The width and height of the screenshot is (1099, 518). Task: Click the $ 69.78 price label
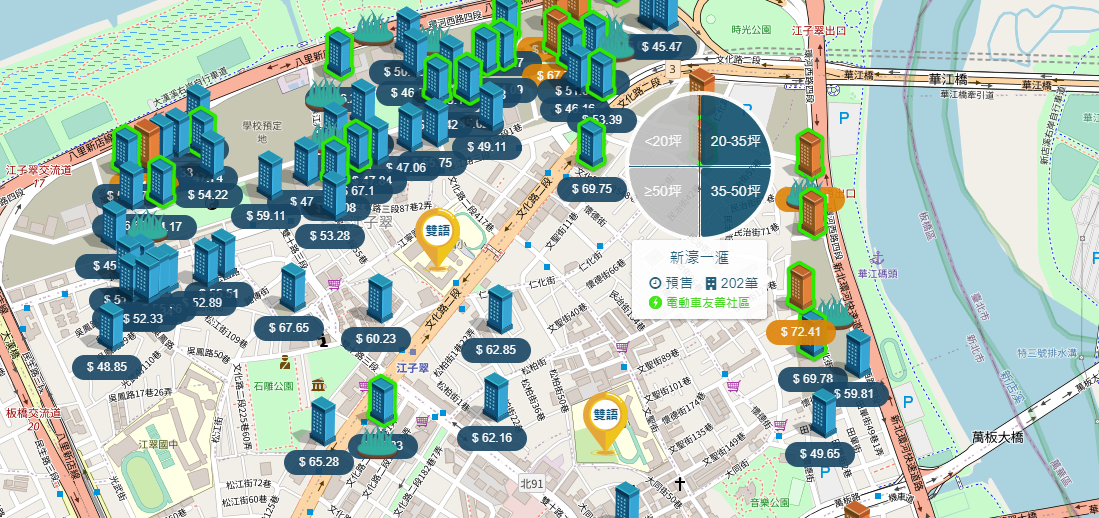pos(813,379)
